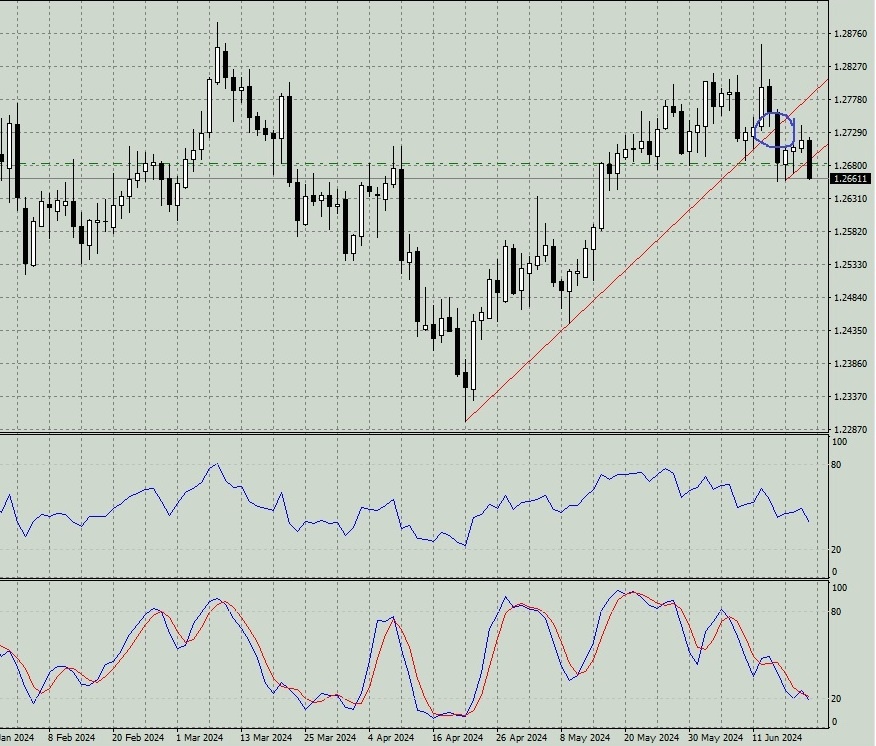Click the 1.27290 price axis label
Viewport: 876px width, 746px height.
click(x=851, y=133)
